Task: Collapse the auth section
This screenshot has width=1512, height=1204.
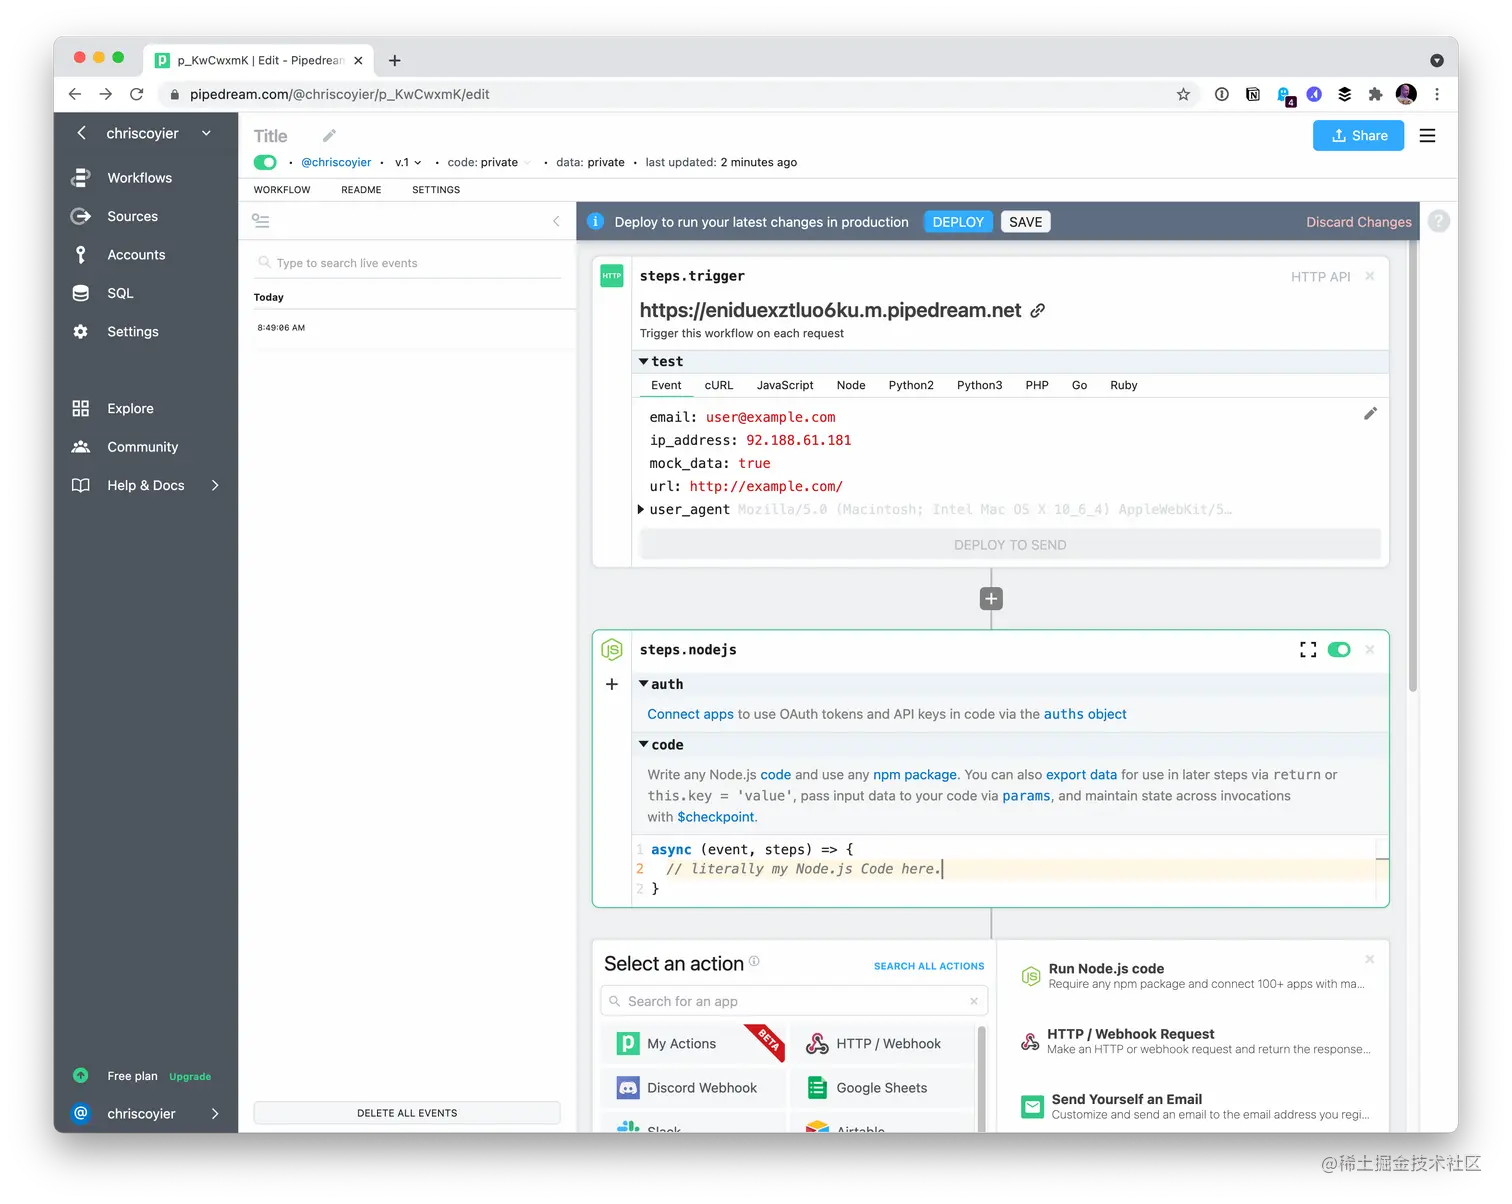Action: pos(644,684)
